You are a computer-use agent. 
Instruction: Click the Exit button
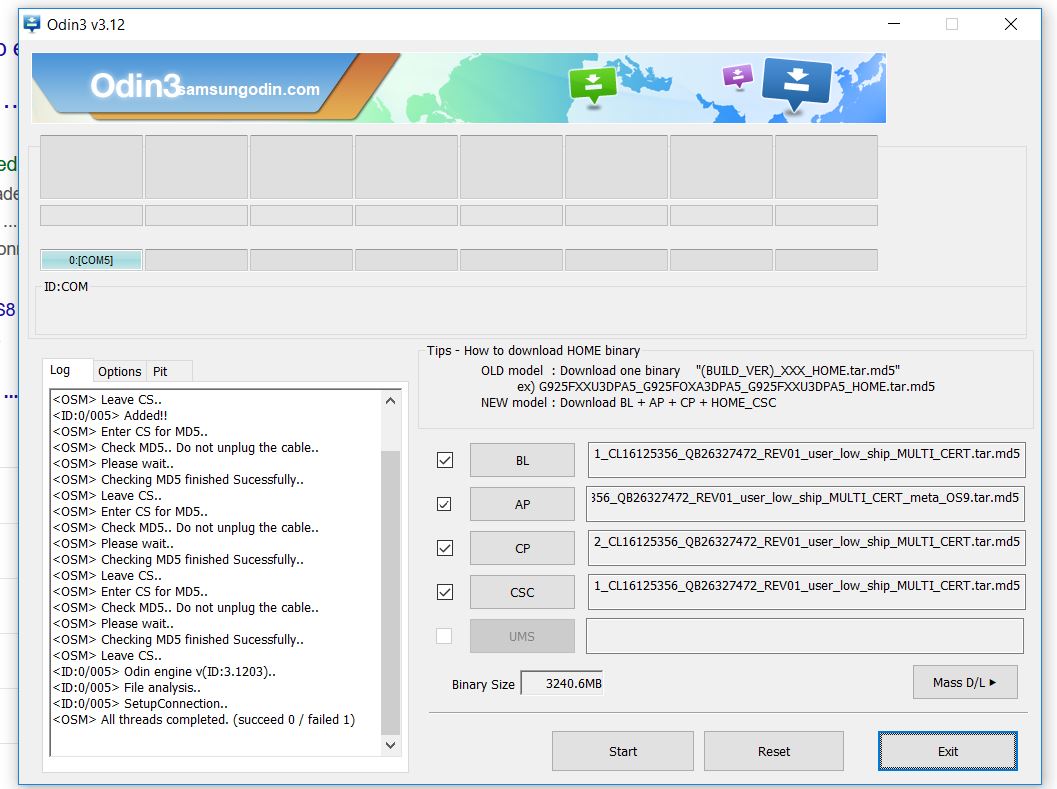pyautogui.click(x=947, y=751)
